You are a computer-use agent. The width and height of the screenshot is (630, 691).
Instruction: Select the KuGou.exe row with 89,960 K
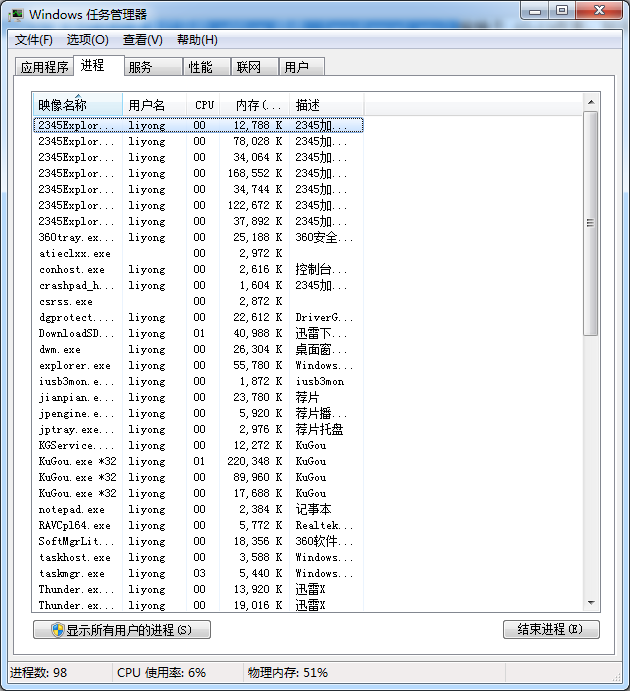pyautogui.click(x=198, y=477)
